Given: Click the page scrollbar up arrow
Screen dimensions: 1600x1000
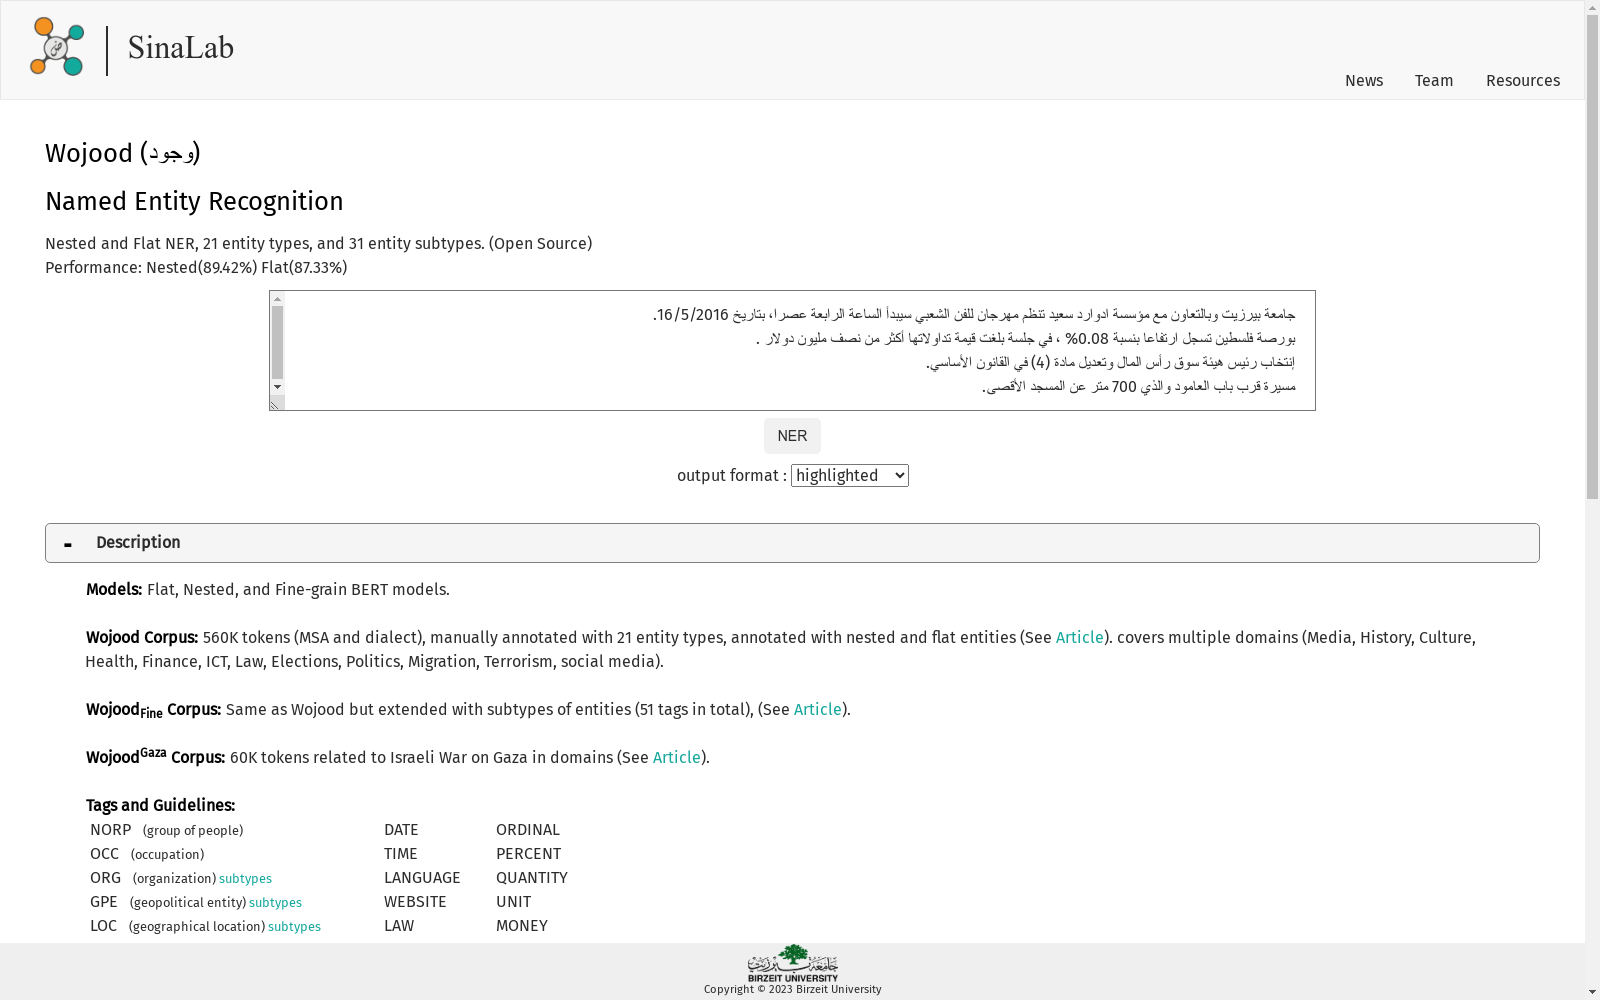Looking at the screenshot, I should coord(1592,8).
